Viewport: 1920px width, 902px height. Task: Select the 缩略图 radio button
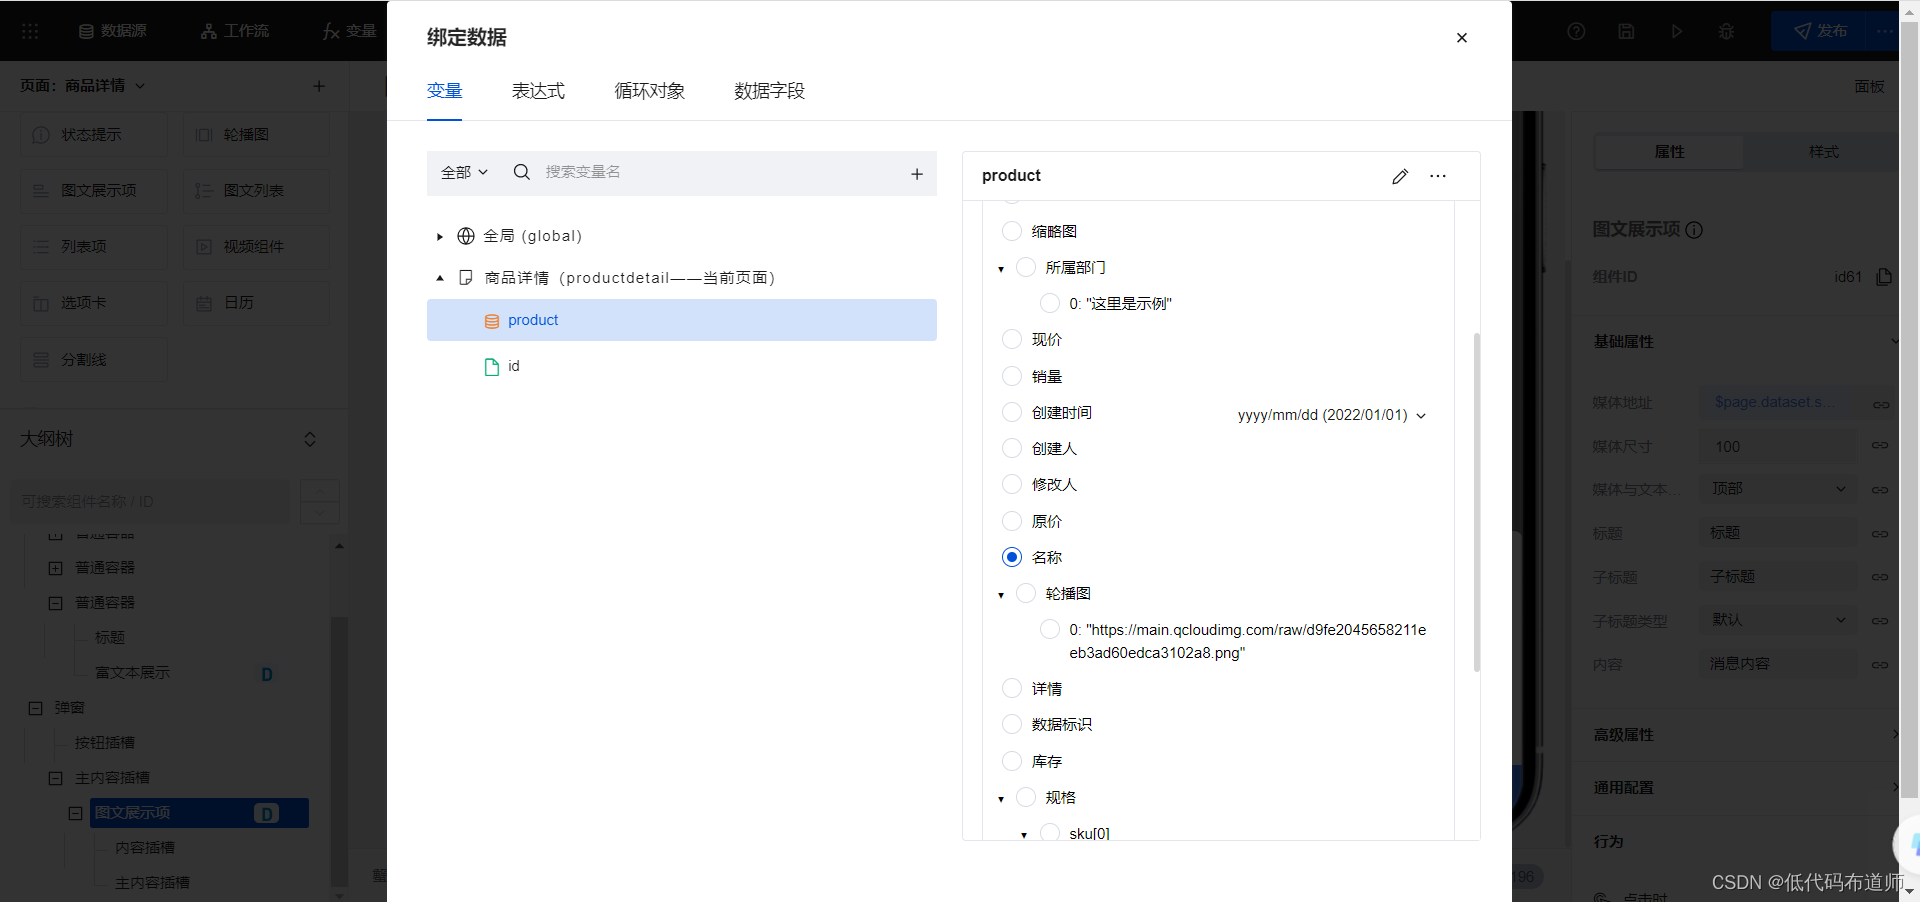(x=1012, y=231)
